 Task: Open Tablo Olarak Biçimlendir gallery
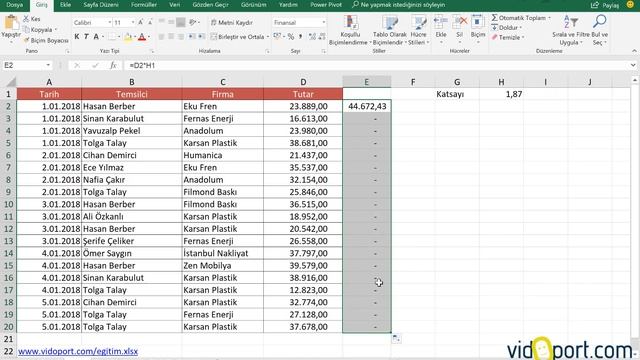(389, 30)
